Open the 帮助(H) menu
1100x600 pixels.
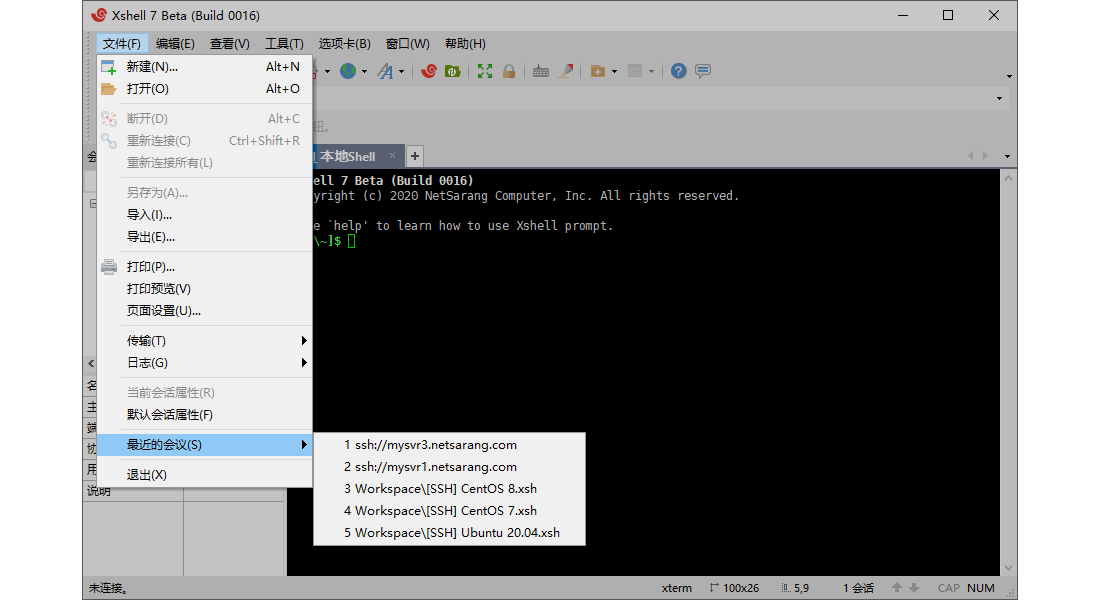(465, 44)
